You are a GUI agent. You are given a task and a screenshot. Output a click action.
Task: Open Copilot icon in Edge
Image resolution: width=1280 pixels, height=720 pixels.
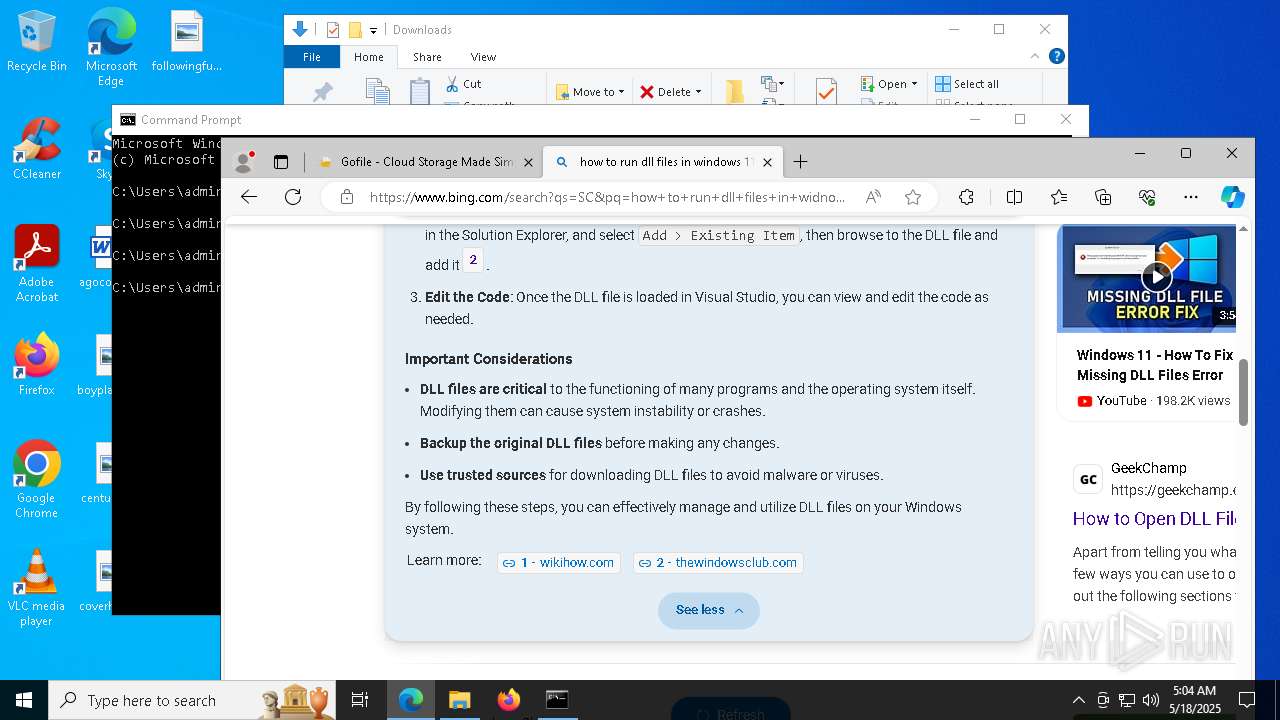[1233, 197]
